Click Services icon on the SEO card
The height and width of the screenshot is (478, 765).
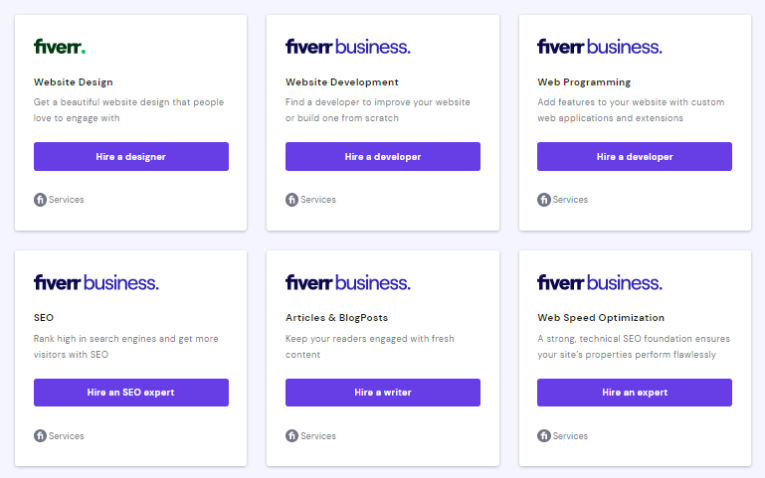coord(40,436)
